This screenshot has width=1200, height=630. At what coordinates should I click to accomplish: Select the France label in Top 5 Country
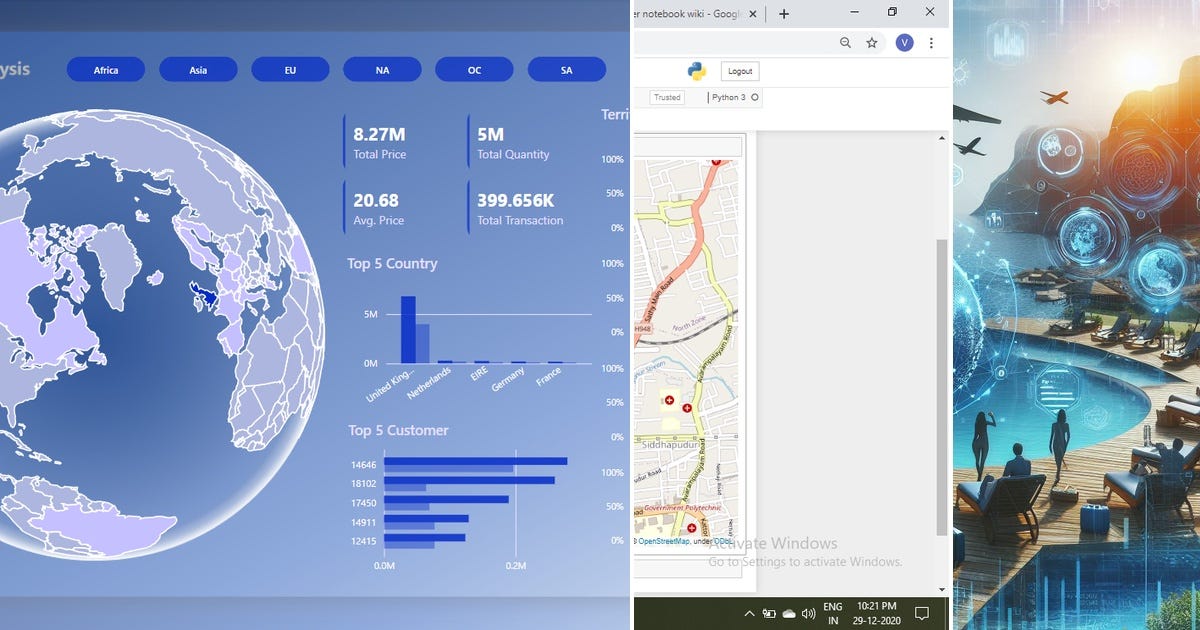point(548,376)
